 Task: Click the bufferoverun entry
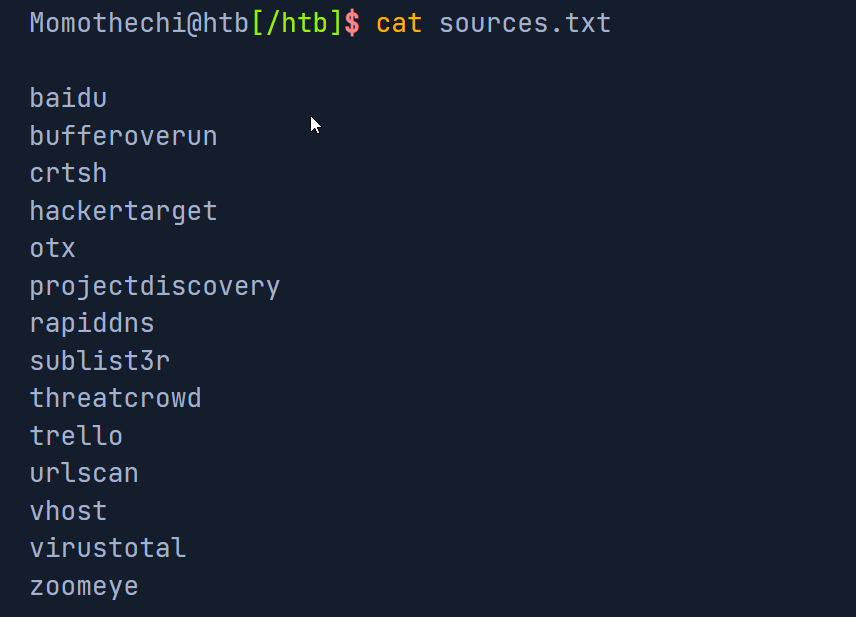pyautogui.click(x=123, y=135)
